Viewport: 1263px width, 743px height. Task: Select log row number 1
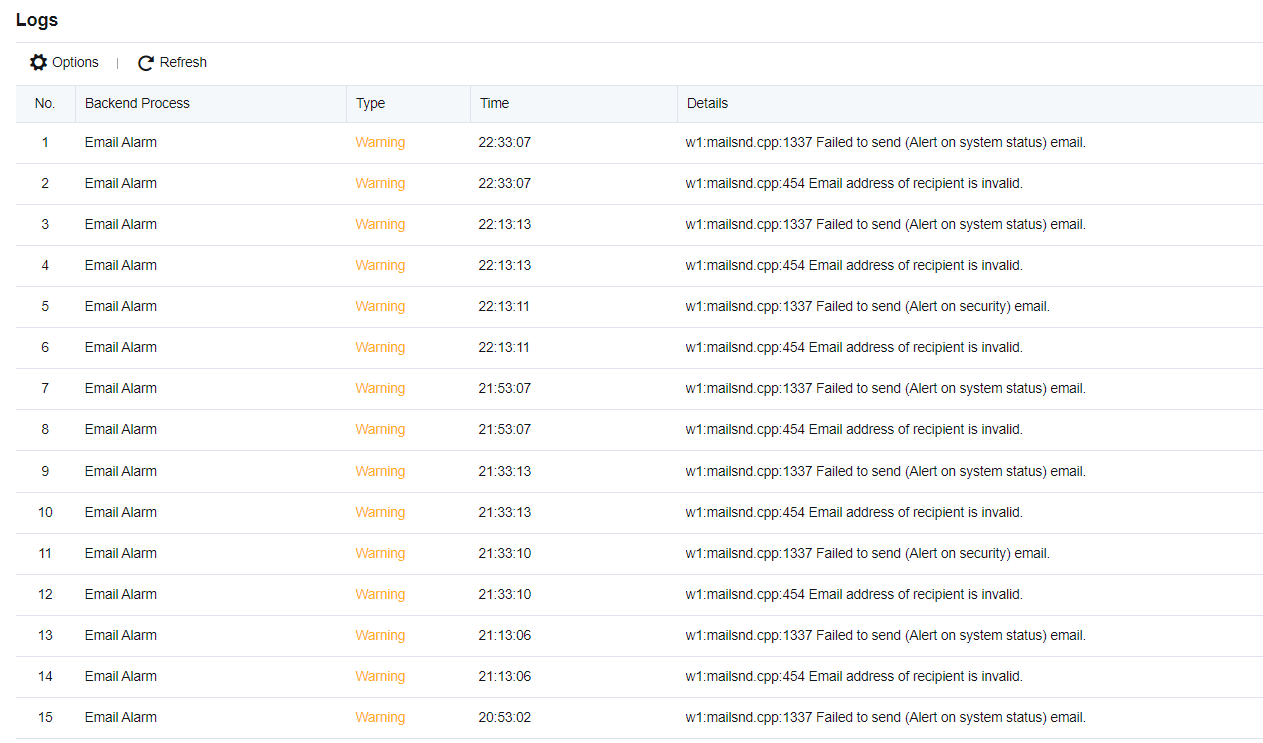click(45, 143)
